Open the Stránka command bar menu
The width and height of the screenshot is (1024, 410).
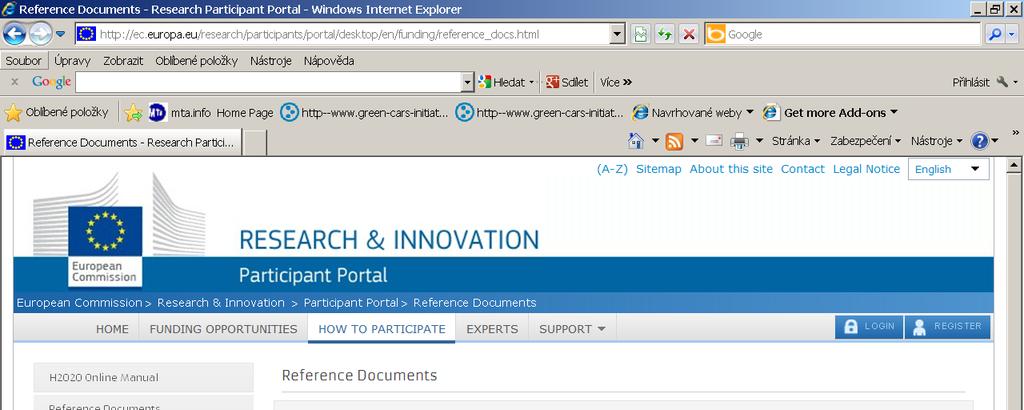795,140
